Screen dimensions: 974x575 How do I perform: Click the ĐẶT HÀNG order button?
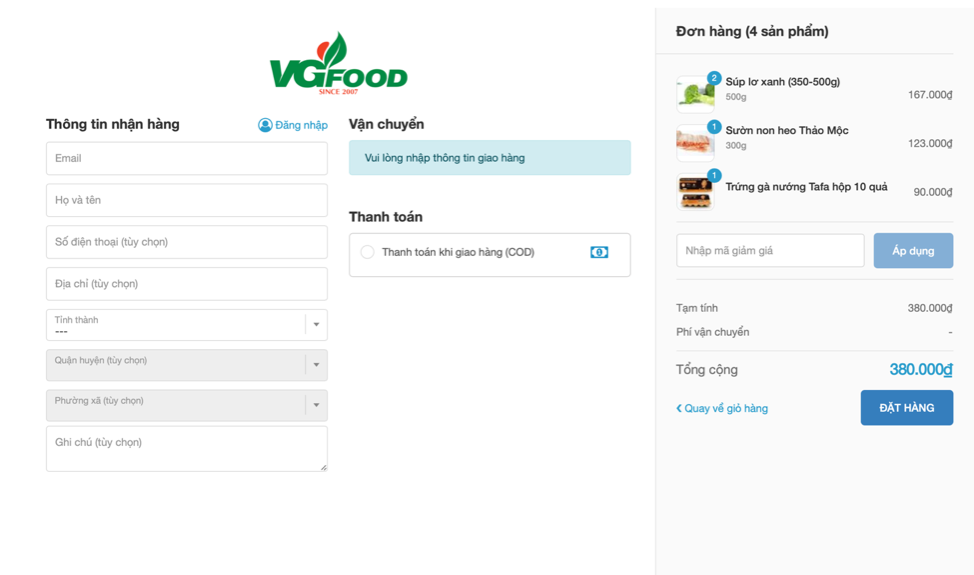click(906, 407)
